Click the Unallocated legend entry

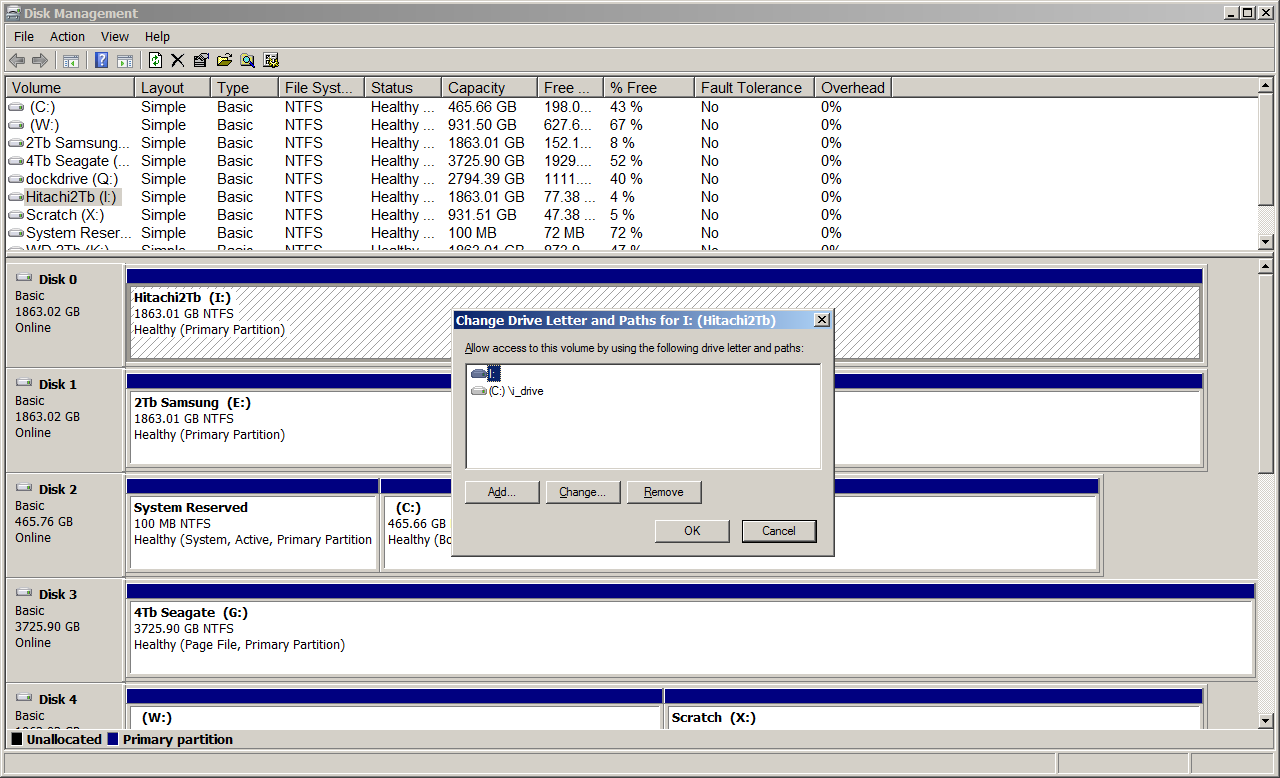point(57,740)
